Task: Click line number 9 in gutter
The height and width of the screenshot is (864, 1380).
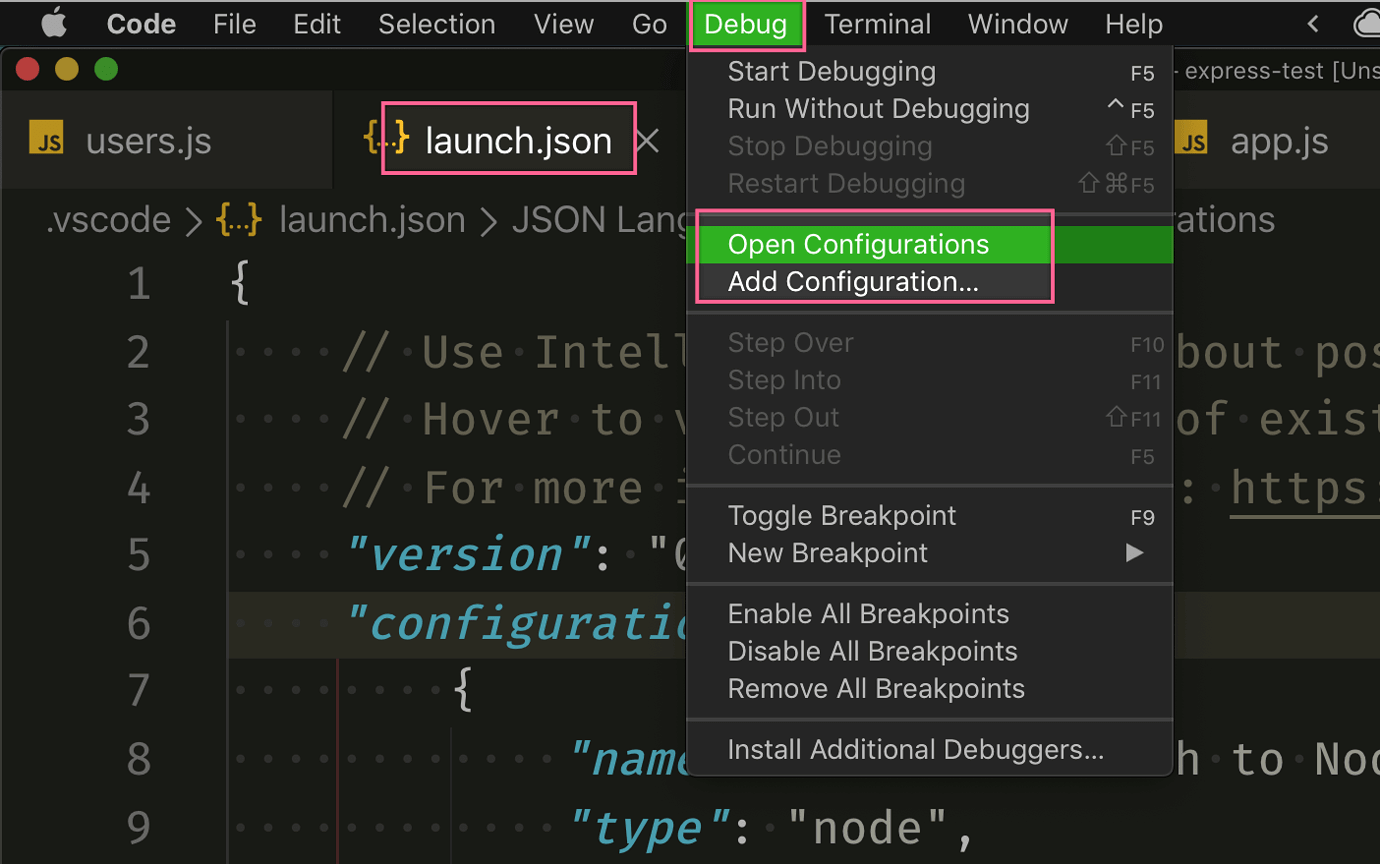Action: click(x=138, y=828)
